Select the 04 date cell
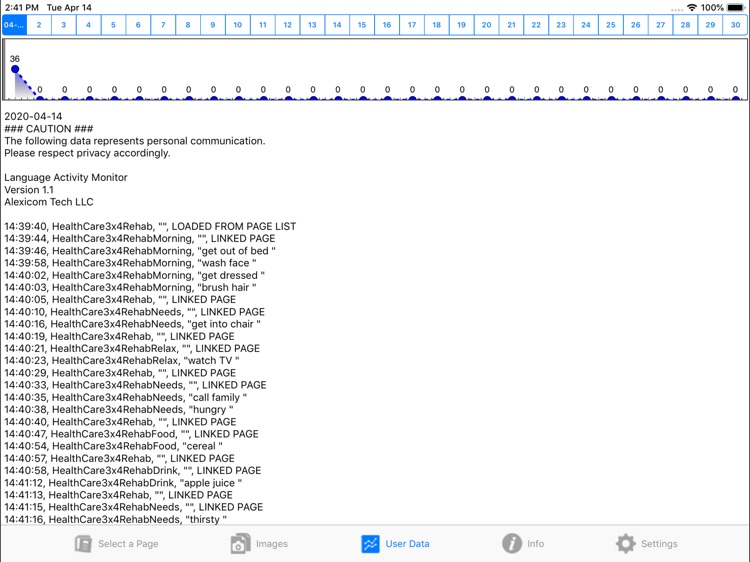 click(x=14, y=25)
